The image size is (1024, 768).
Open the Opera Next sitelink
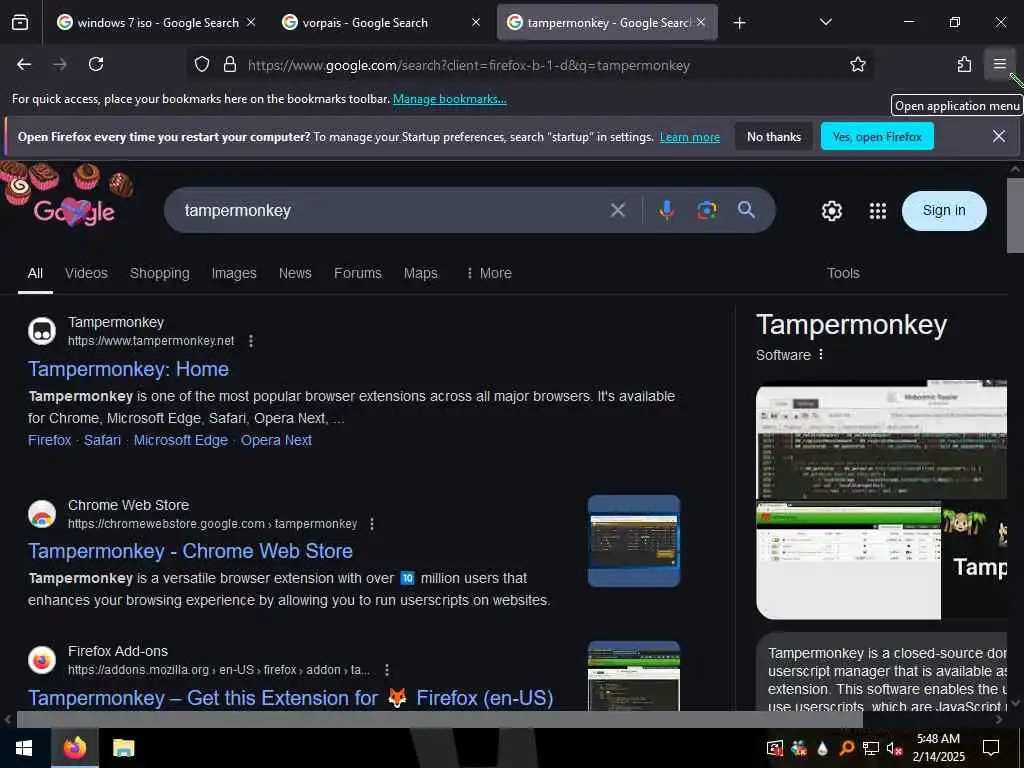click(x=276, y=440)
